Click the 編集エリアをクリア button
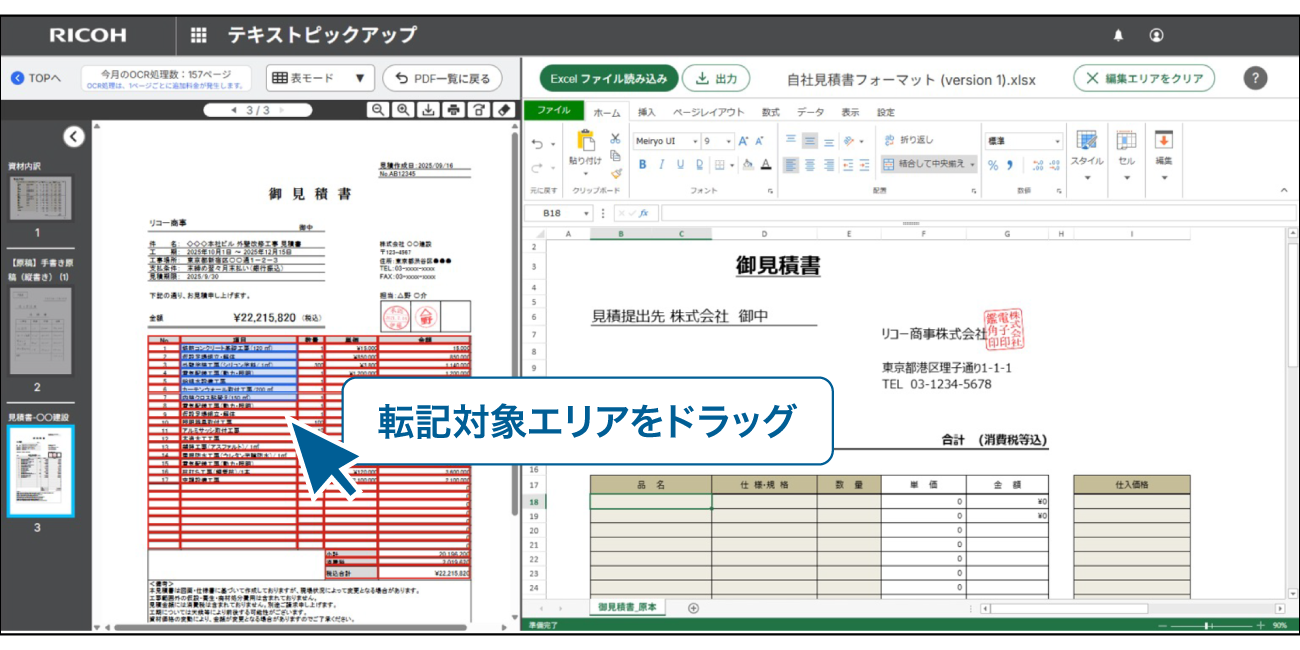Viewport: 1300px width, 650px height. (1144, 78)
